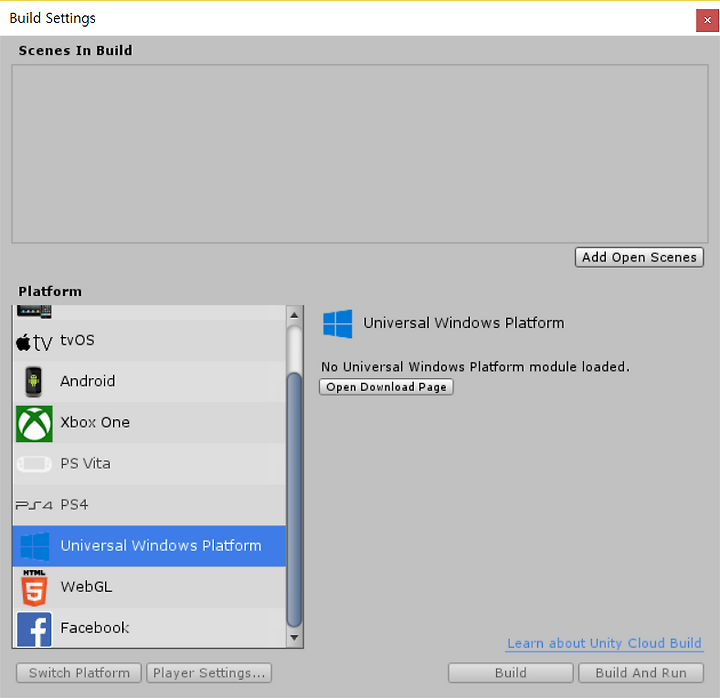Click the platform list scroll up arrow

[294, 315]
